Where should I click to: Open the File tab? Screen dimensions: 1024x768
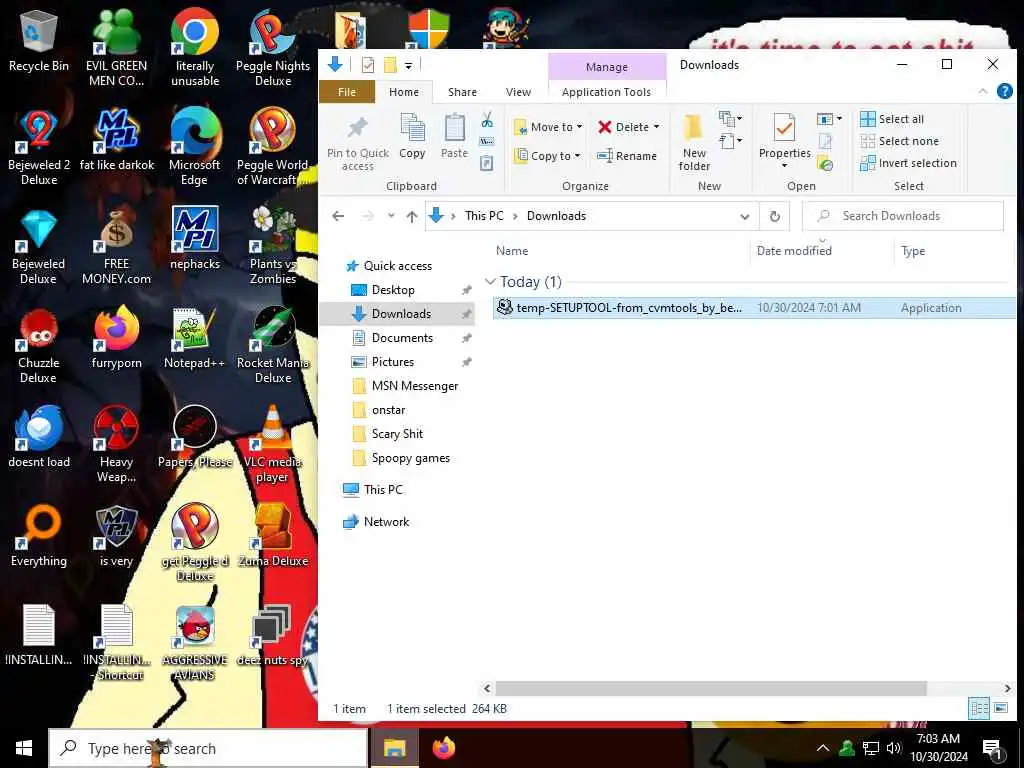(347, 92)
